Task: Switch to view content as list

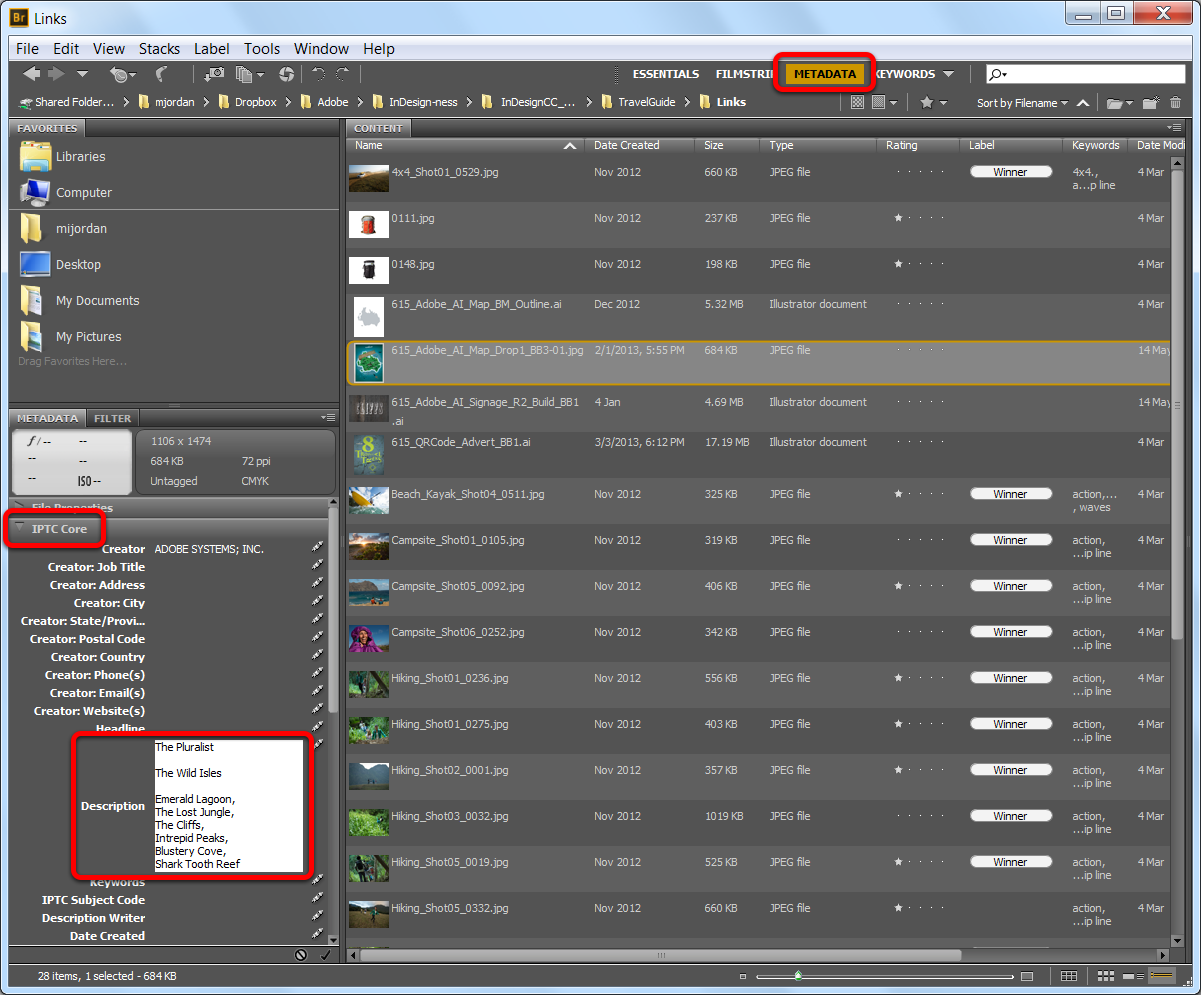Action: pos(1162,976)
